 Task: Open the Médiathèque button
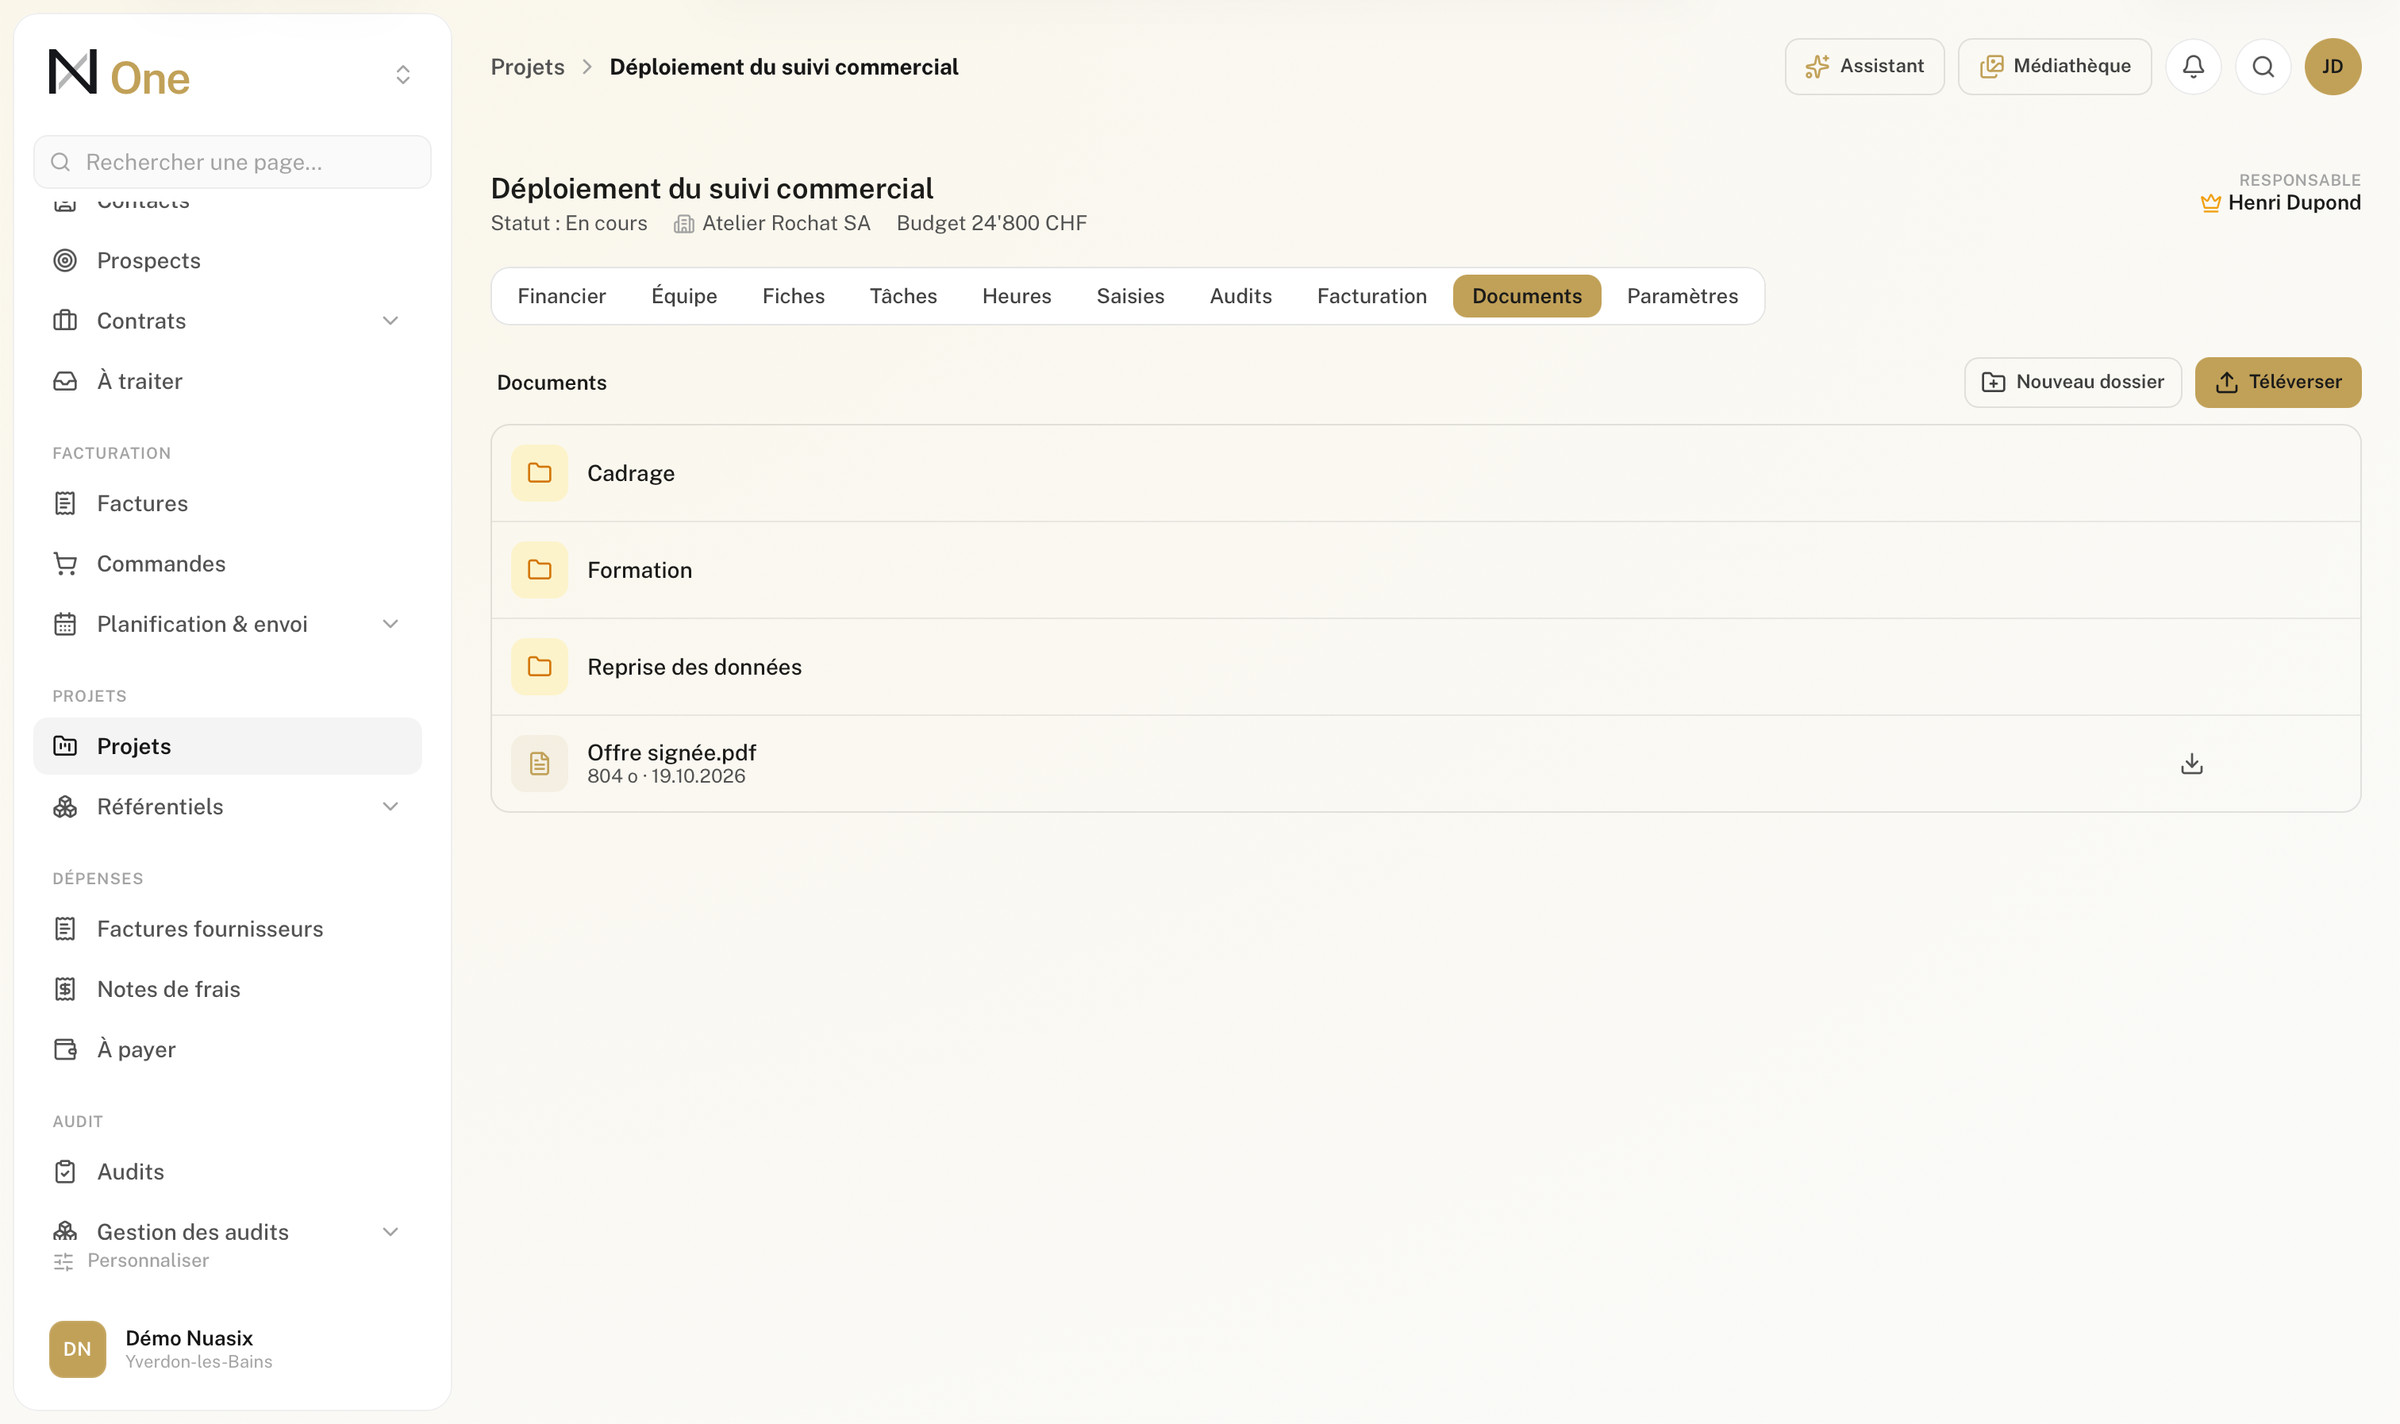coord(2054,66)
